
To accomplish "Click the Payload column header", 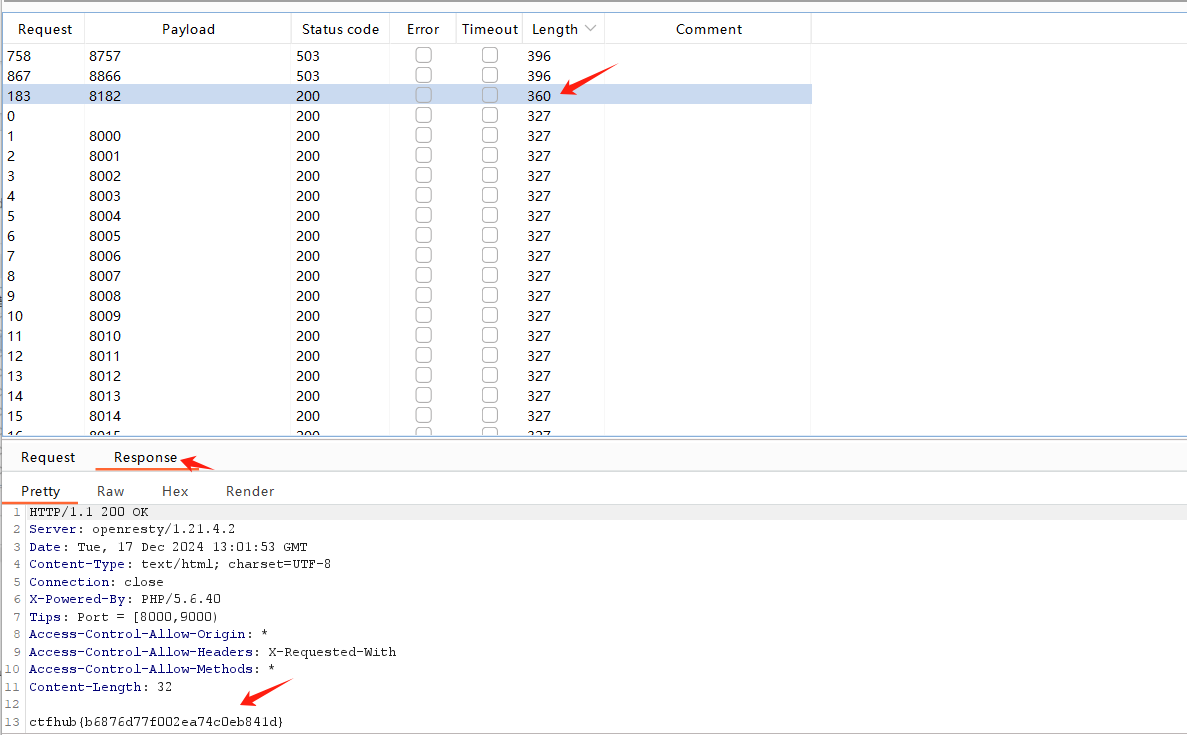I will 188,28.
